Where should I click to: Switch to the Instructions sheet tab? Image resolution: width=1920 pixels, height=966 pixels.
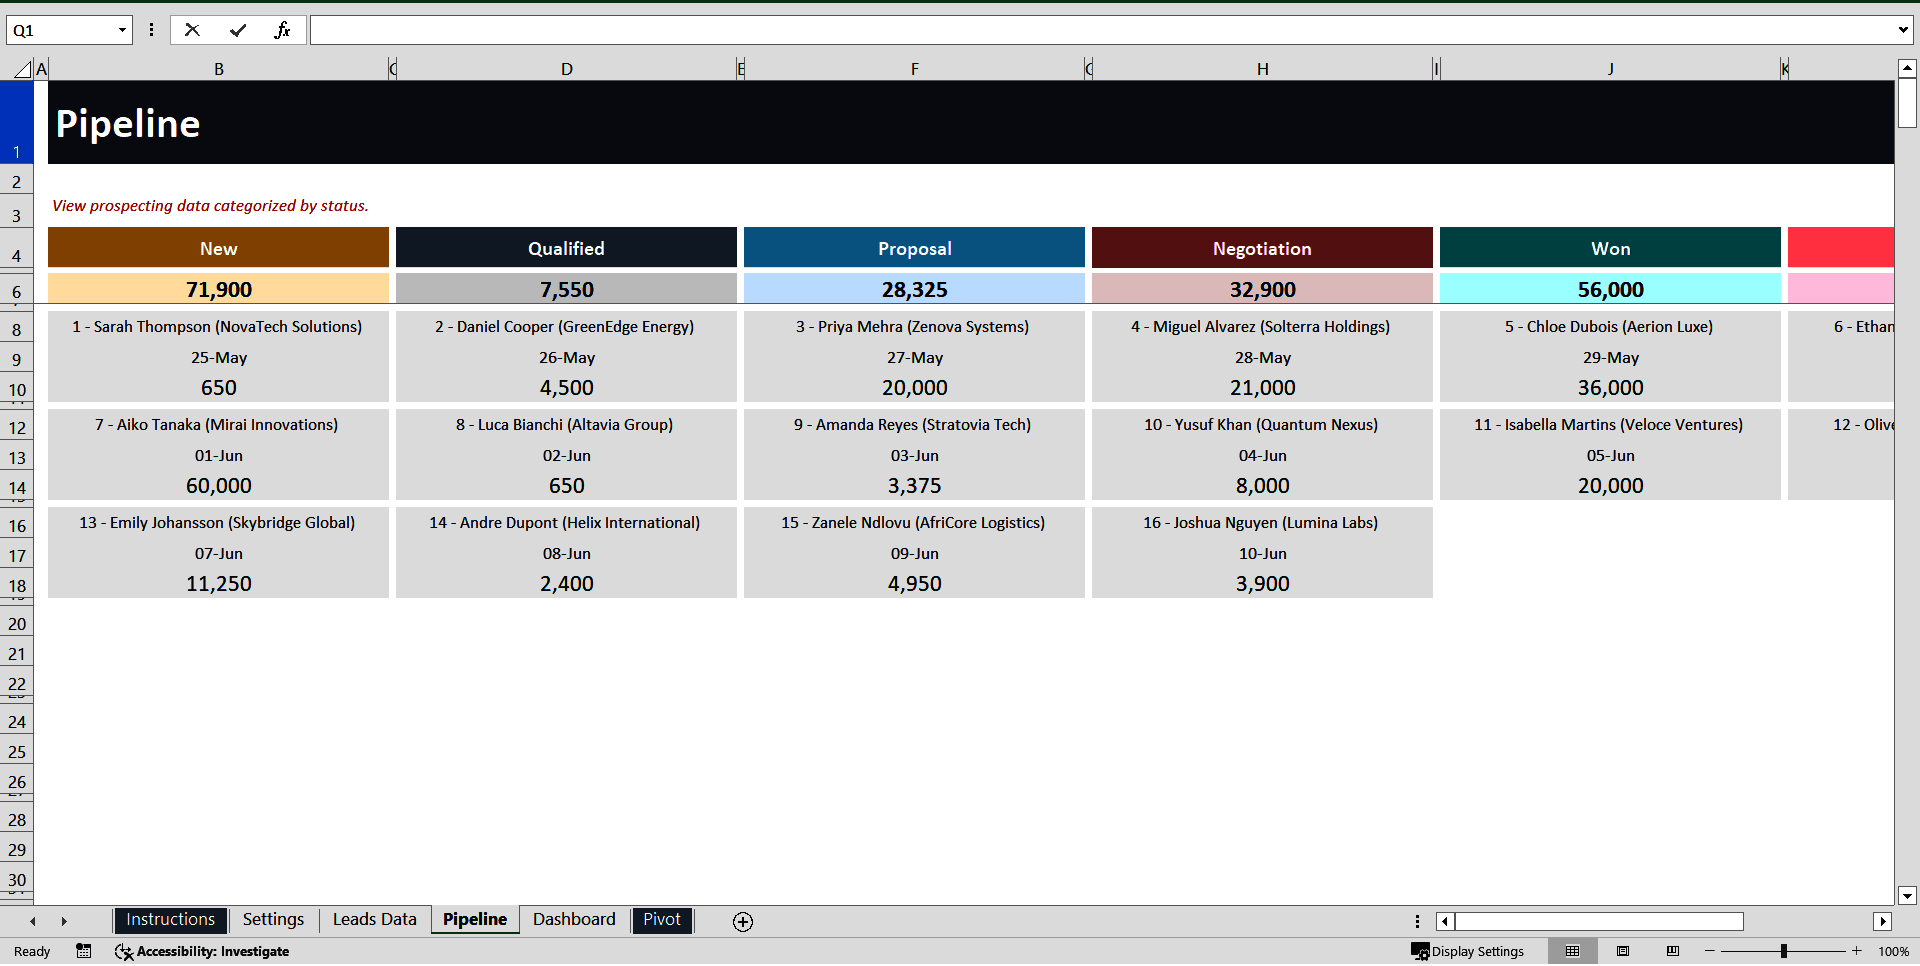click(x=170, y=920)
